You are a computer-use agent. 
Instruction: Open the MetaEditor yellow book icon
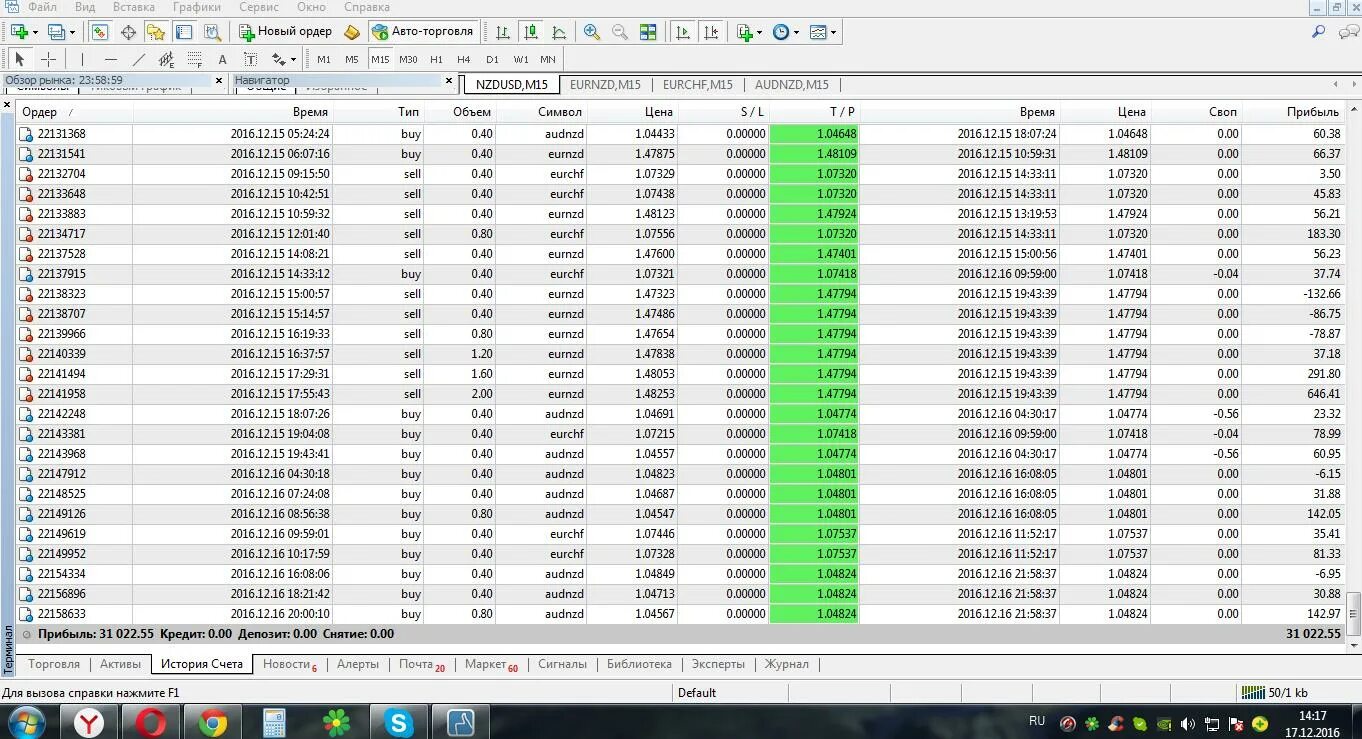click(x=352, y=32)
